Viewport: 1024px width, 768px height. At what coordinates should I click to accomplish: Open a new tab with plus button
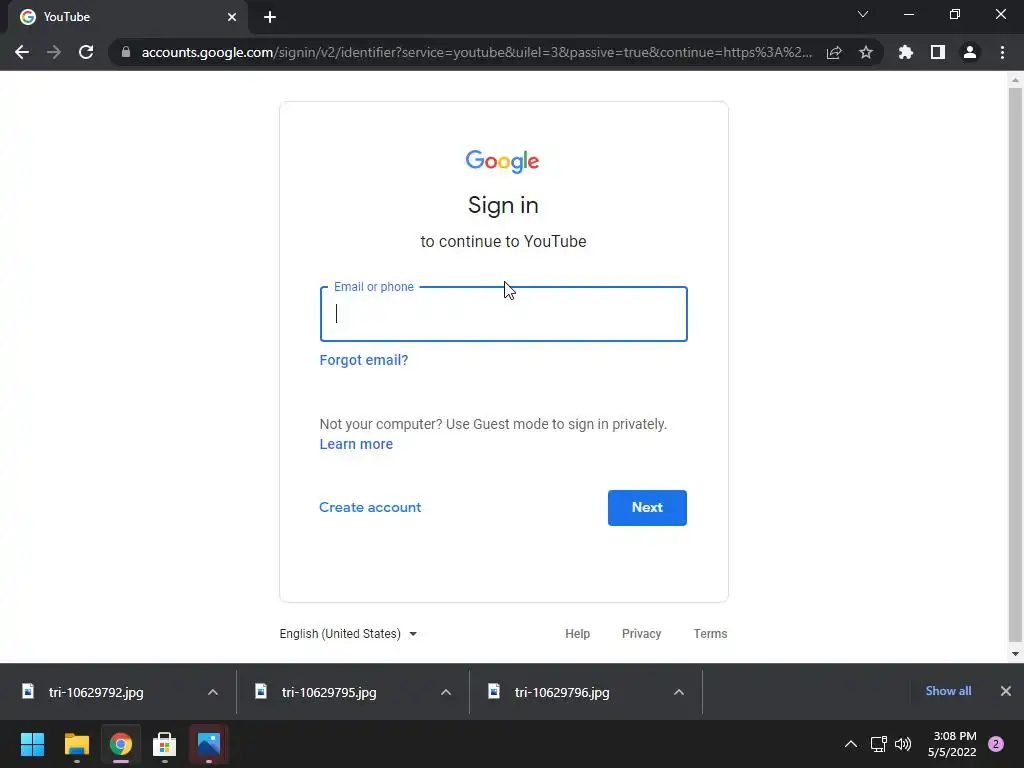click(x=270, y=17)
